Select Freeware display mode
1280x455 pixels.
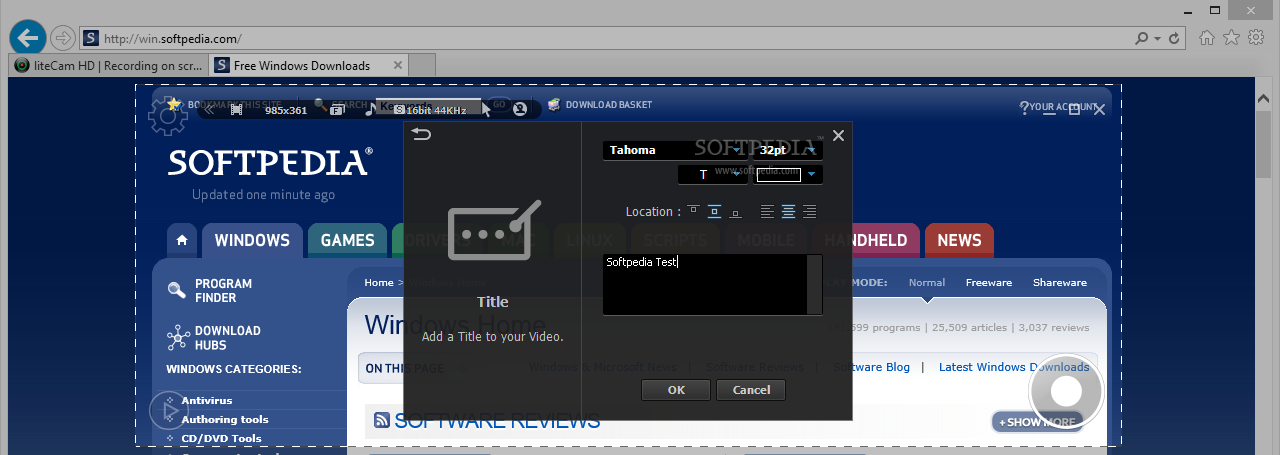tap(989, 283)
